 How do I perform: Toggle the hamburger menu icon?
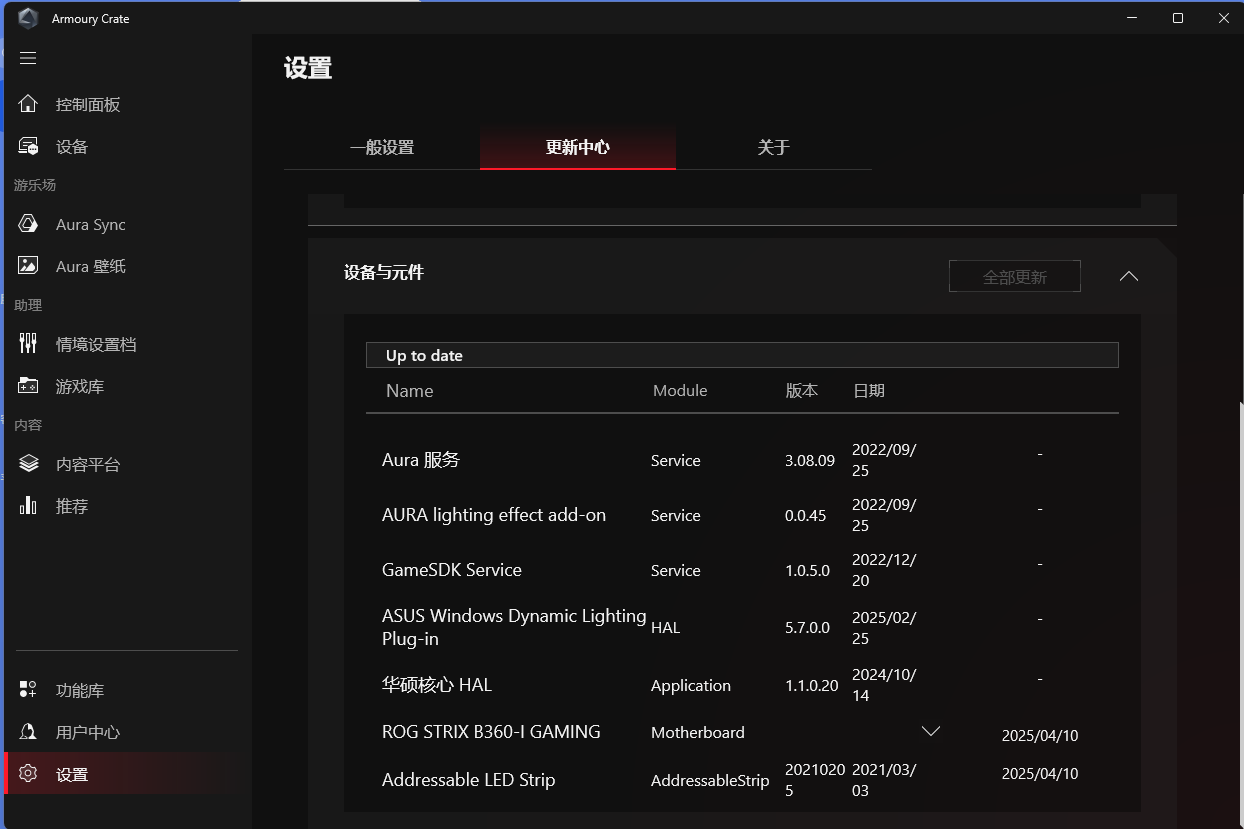(28, 58)
